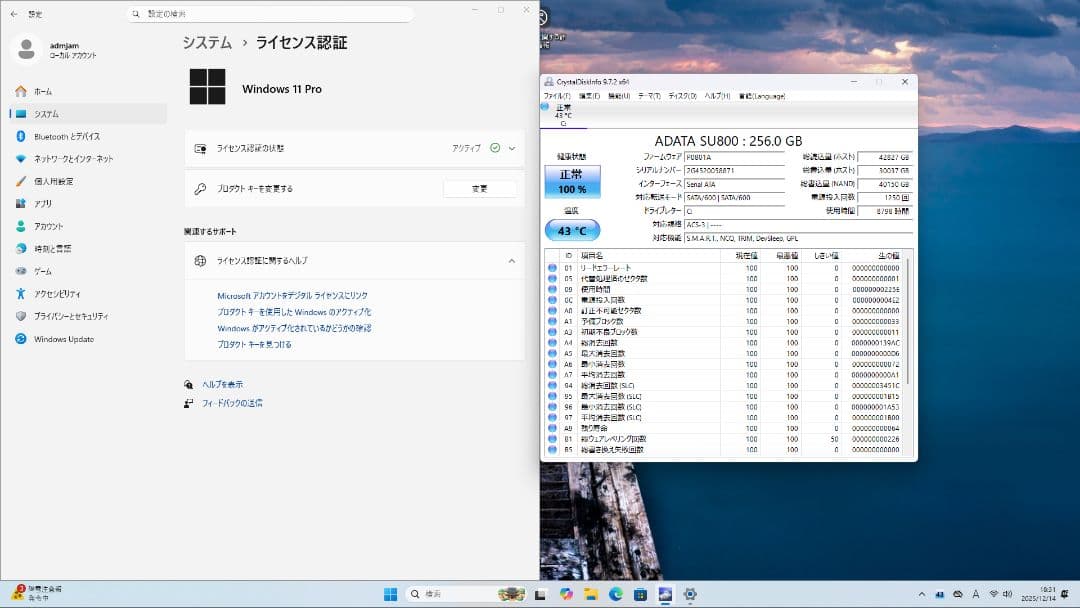Open the 言語(Language) menu in CrystalDiskInfo
The height and width of the screenshot is (608, 1080).
click(762, 96)
